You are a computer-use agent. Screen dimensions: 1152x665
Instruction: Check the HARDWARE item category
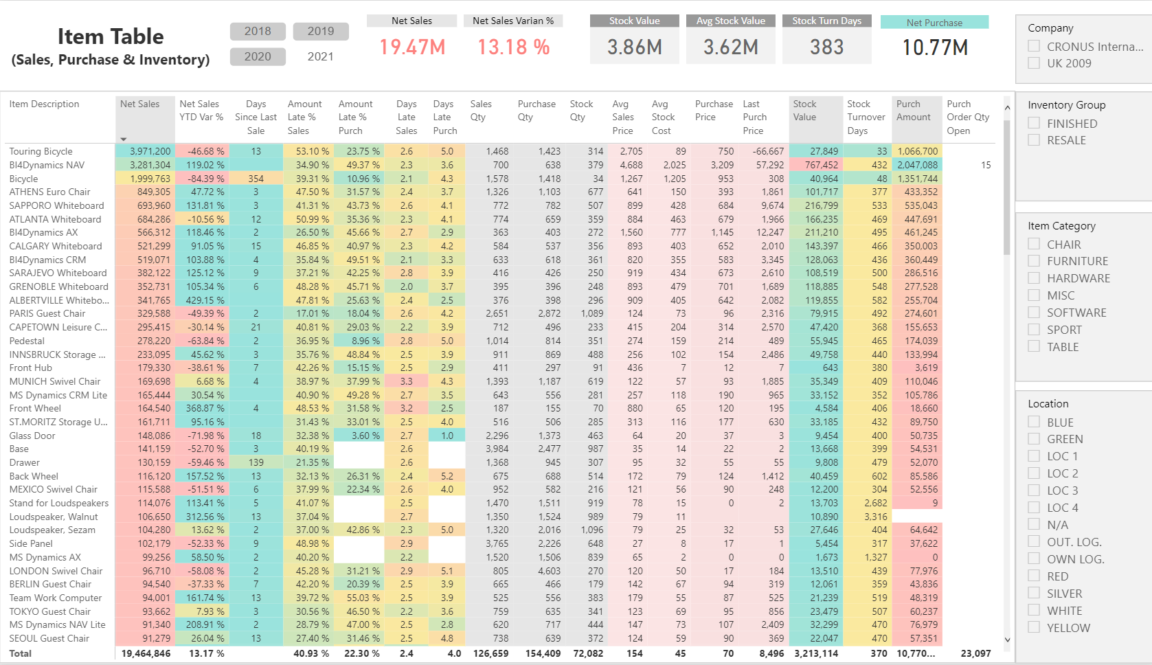1036,278
